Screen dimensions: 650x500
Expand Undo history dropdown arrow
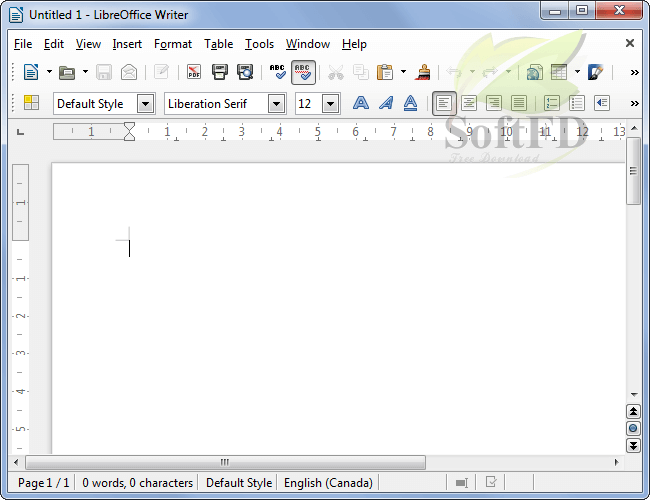472,72
